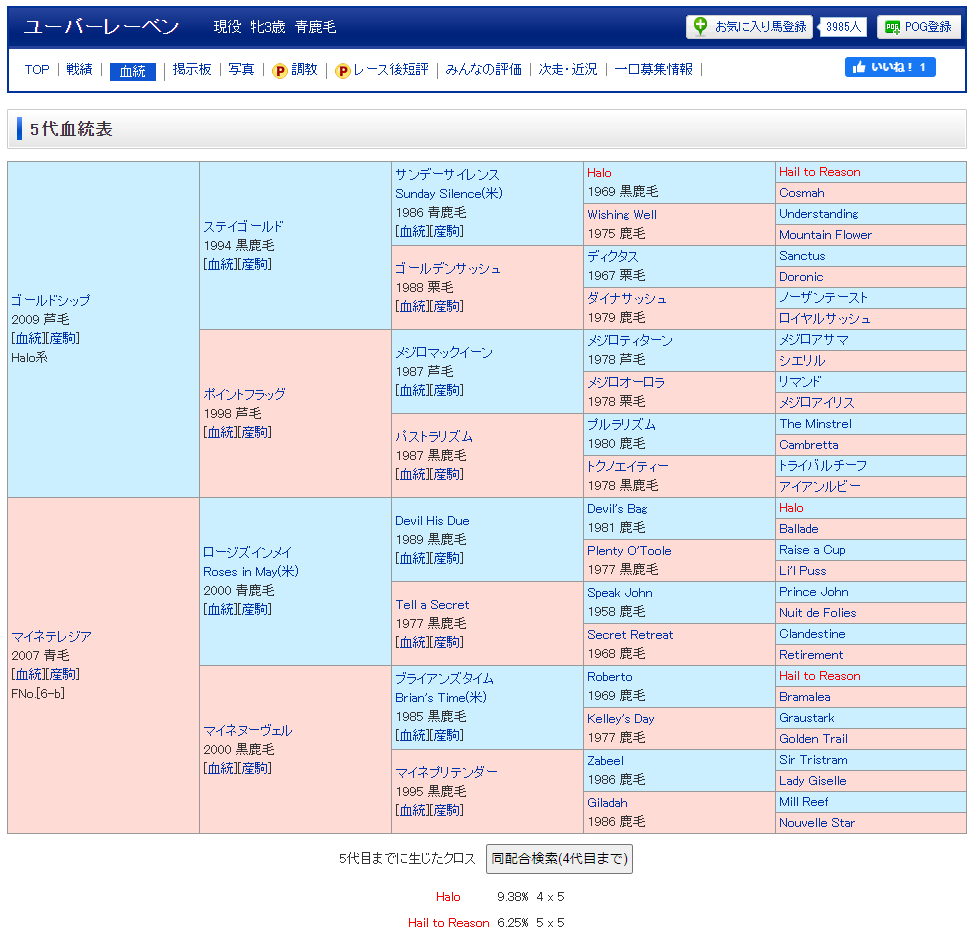Viewport: 975px width, 942px height.
Task: Open the Speak John link
Action: (619, 593)
